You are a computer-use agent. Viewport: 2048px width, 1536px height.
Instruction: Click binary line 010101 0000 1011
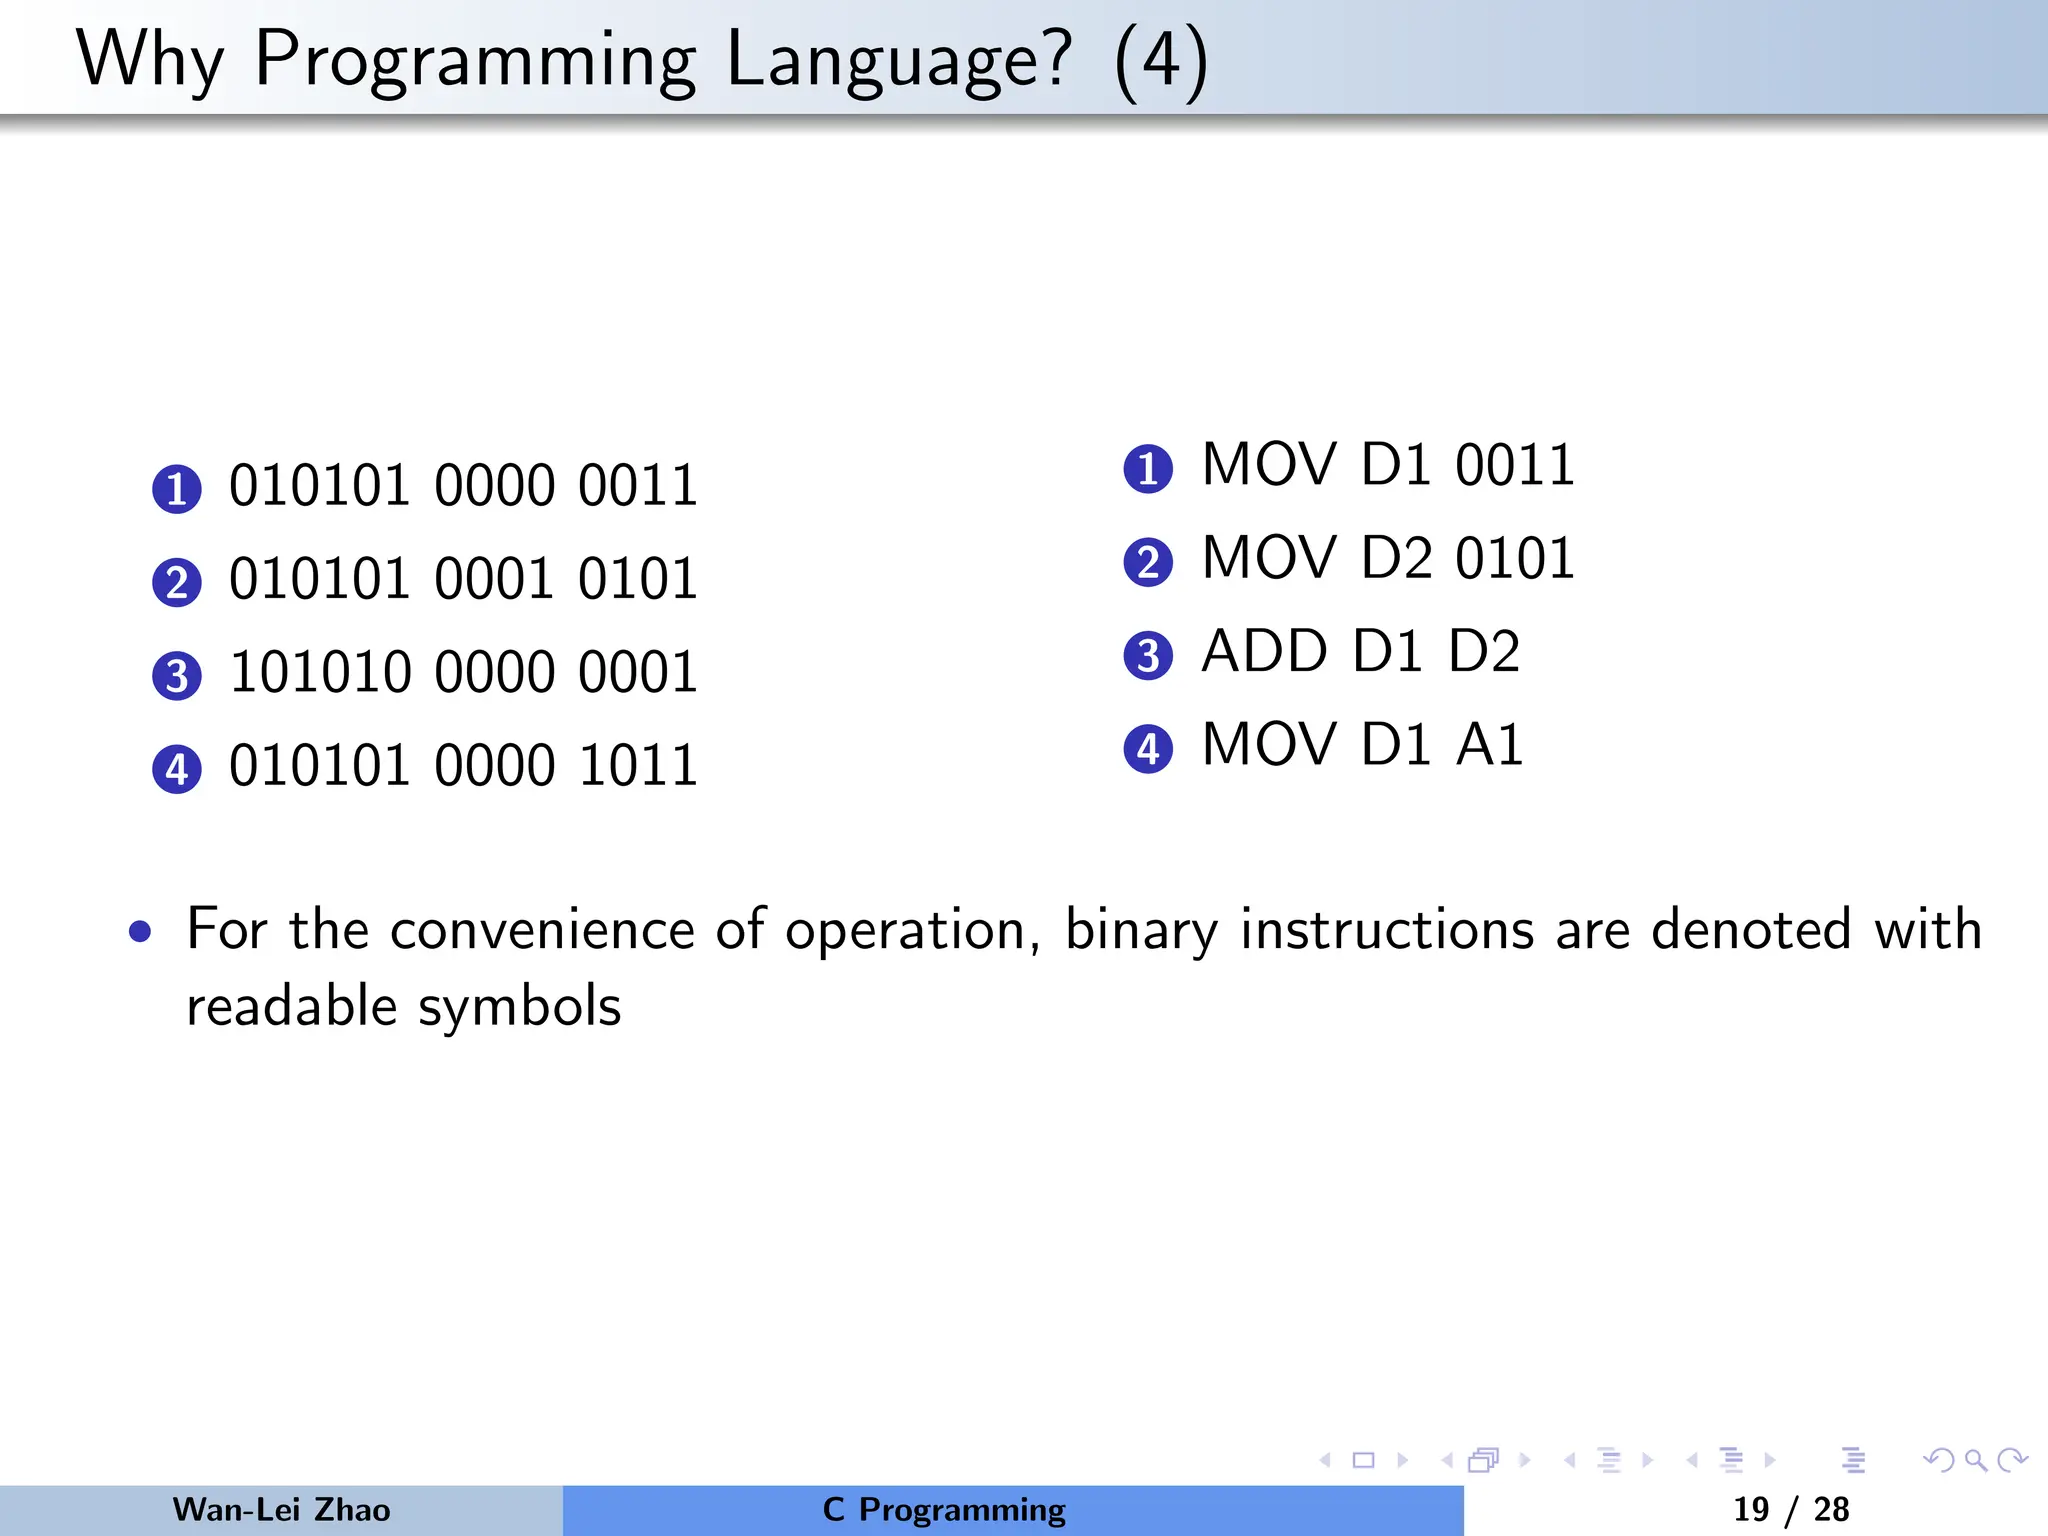(x=463, y=766)
